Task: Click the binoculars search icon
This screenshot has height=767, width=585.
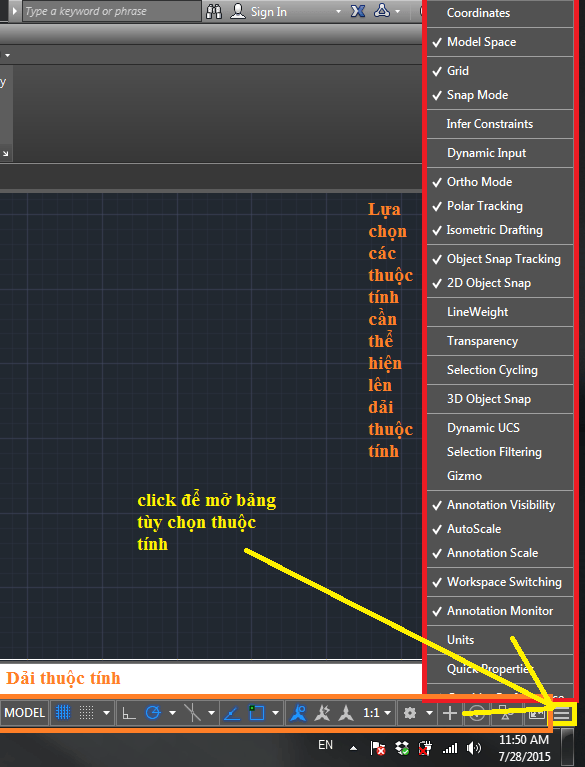Action: (214, 11)
